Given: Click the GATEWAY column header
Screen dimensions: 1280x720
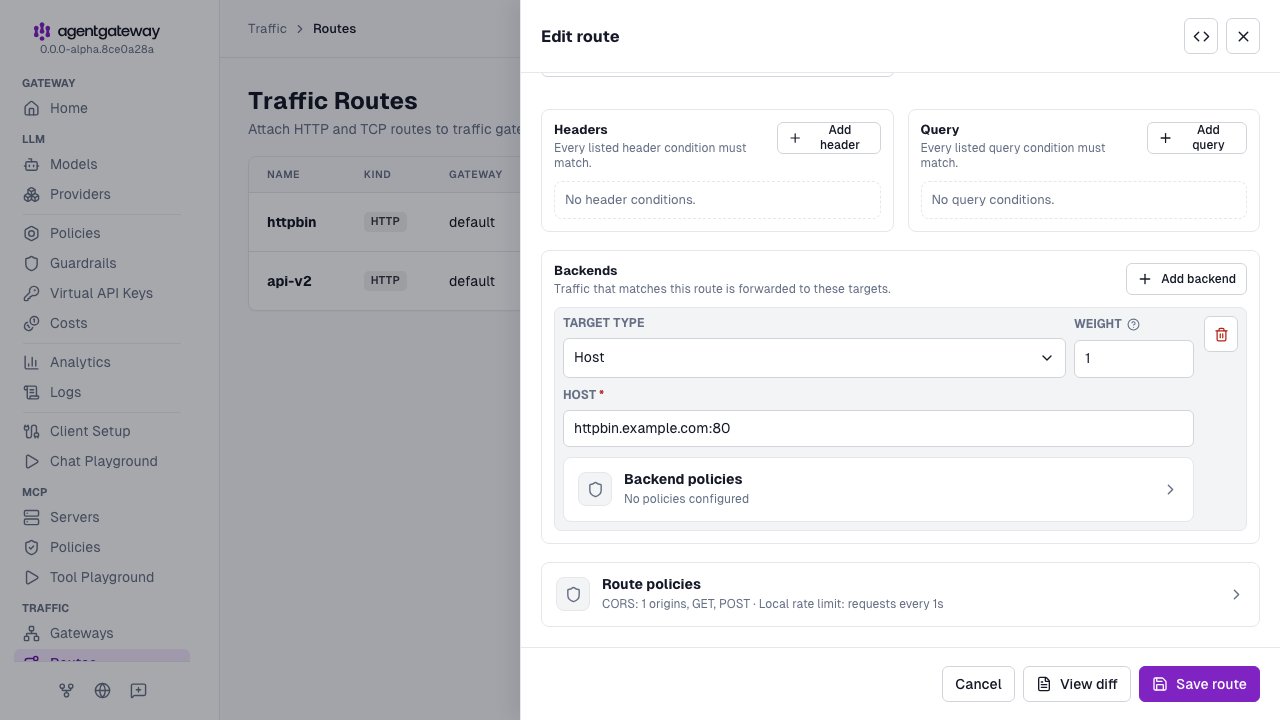Looking at the screenshot, I should click(476, 174).
